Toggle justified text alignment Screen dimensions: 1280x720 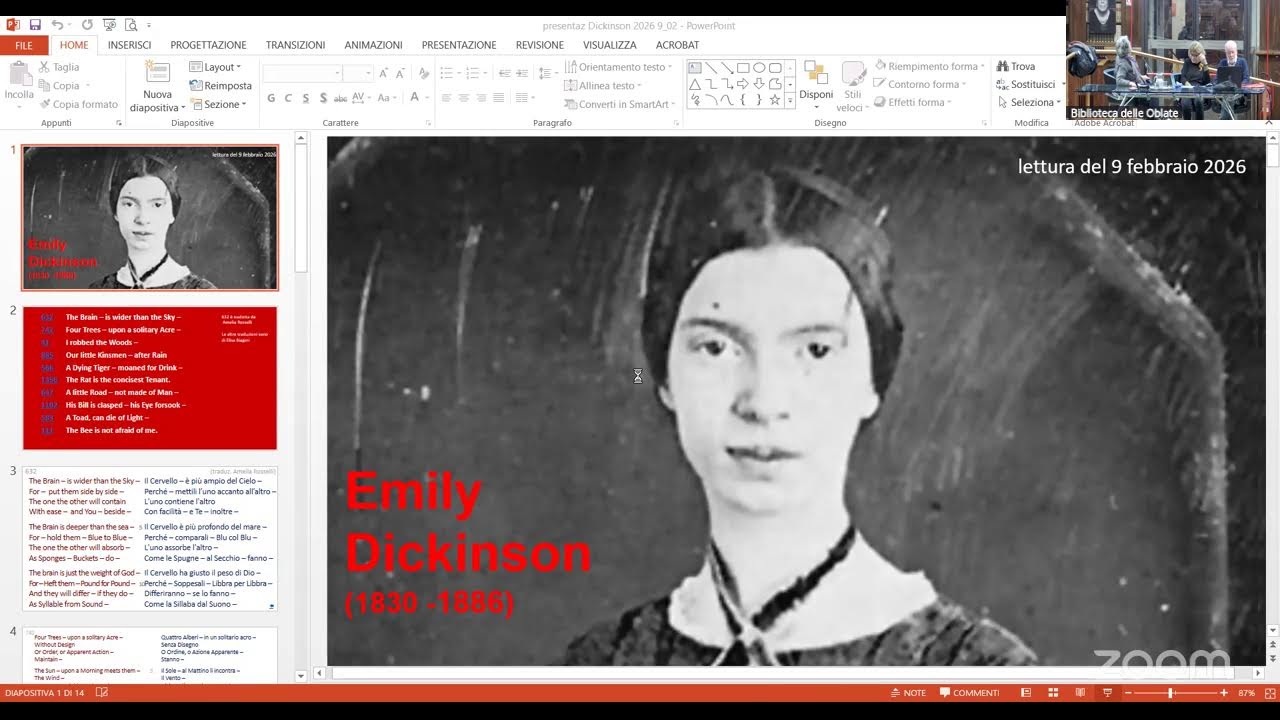[x=500, y=98]
